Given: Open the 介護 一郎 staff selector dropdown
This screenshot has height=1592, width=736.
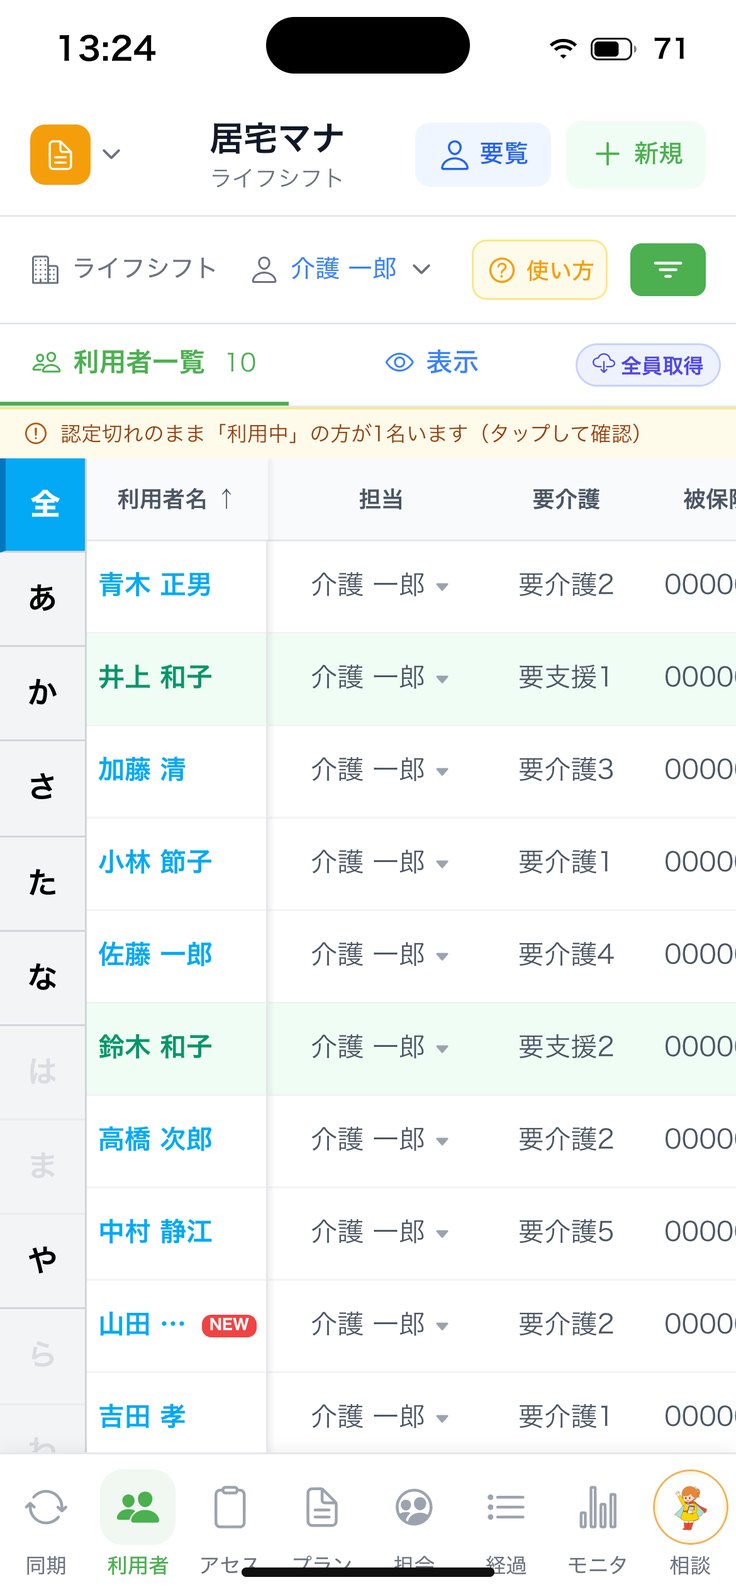Looking at the screenshot, I should click(x=341, y=269).
